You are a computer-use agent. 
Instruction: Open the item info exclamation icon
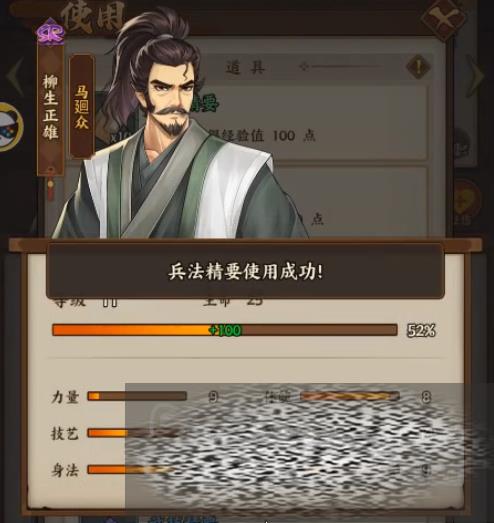pyautogui.click(x=418, y=67)
